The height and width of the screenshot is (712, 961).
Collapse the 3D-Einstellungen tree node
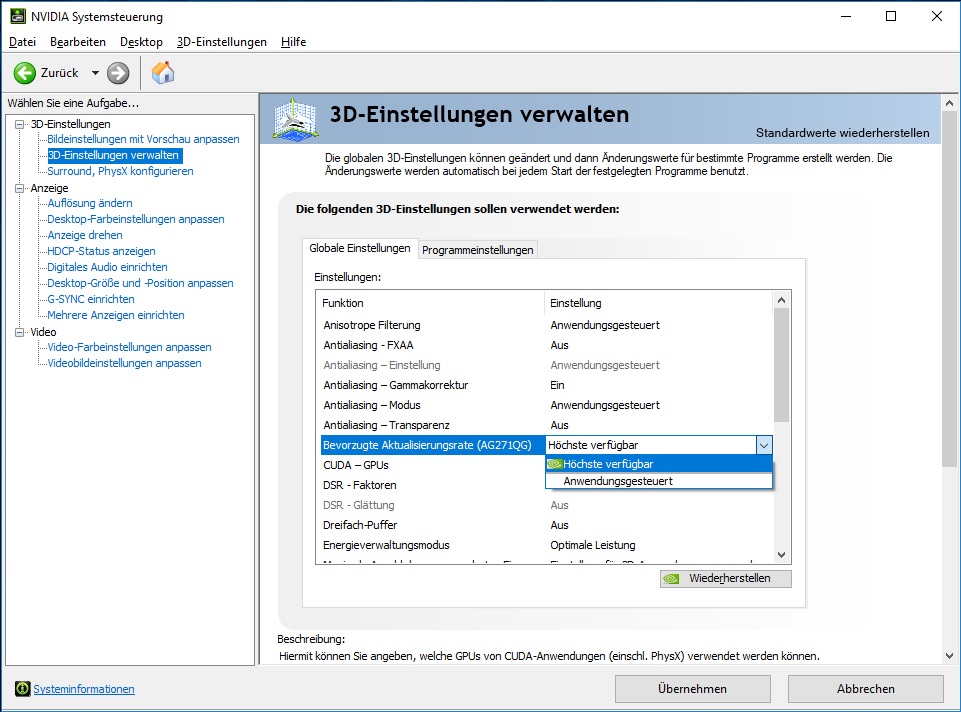[x=20, y=124]
